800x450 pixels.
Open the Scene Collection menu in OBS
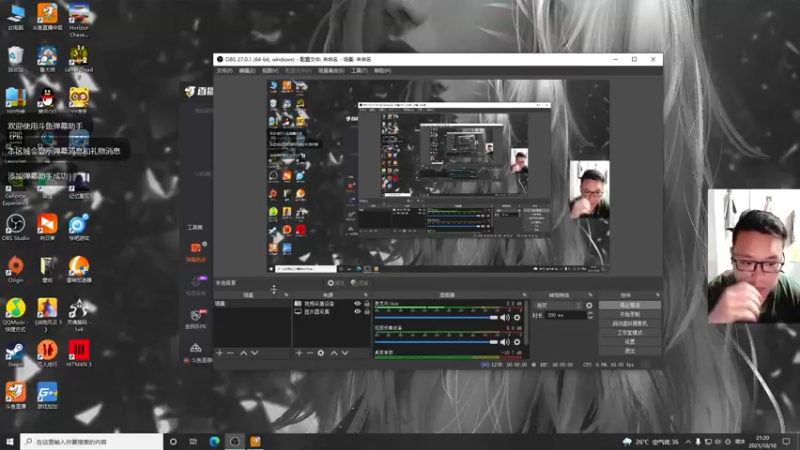[331, 71]
